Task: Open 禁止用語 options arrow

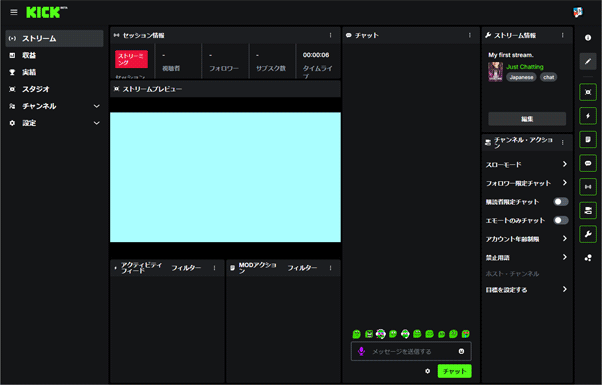Action: (x=564, y=257)
